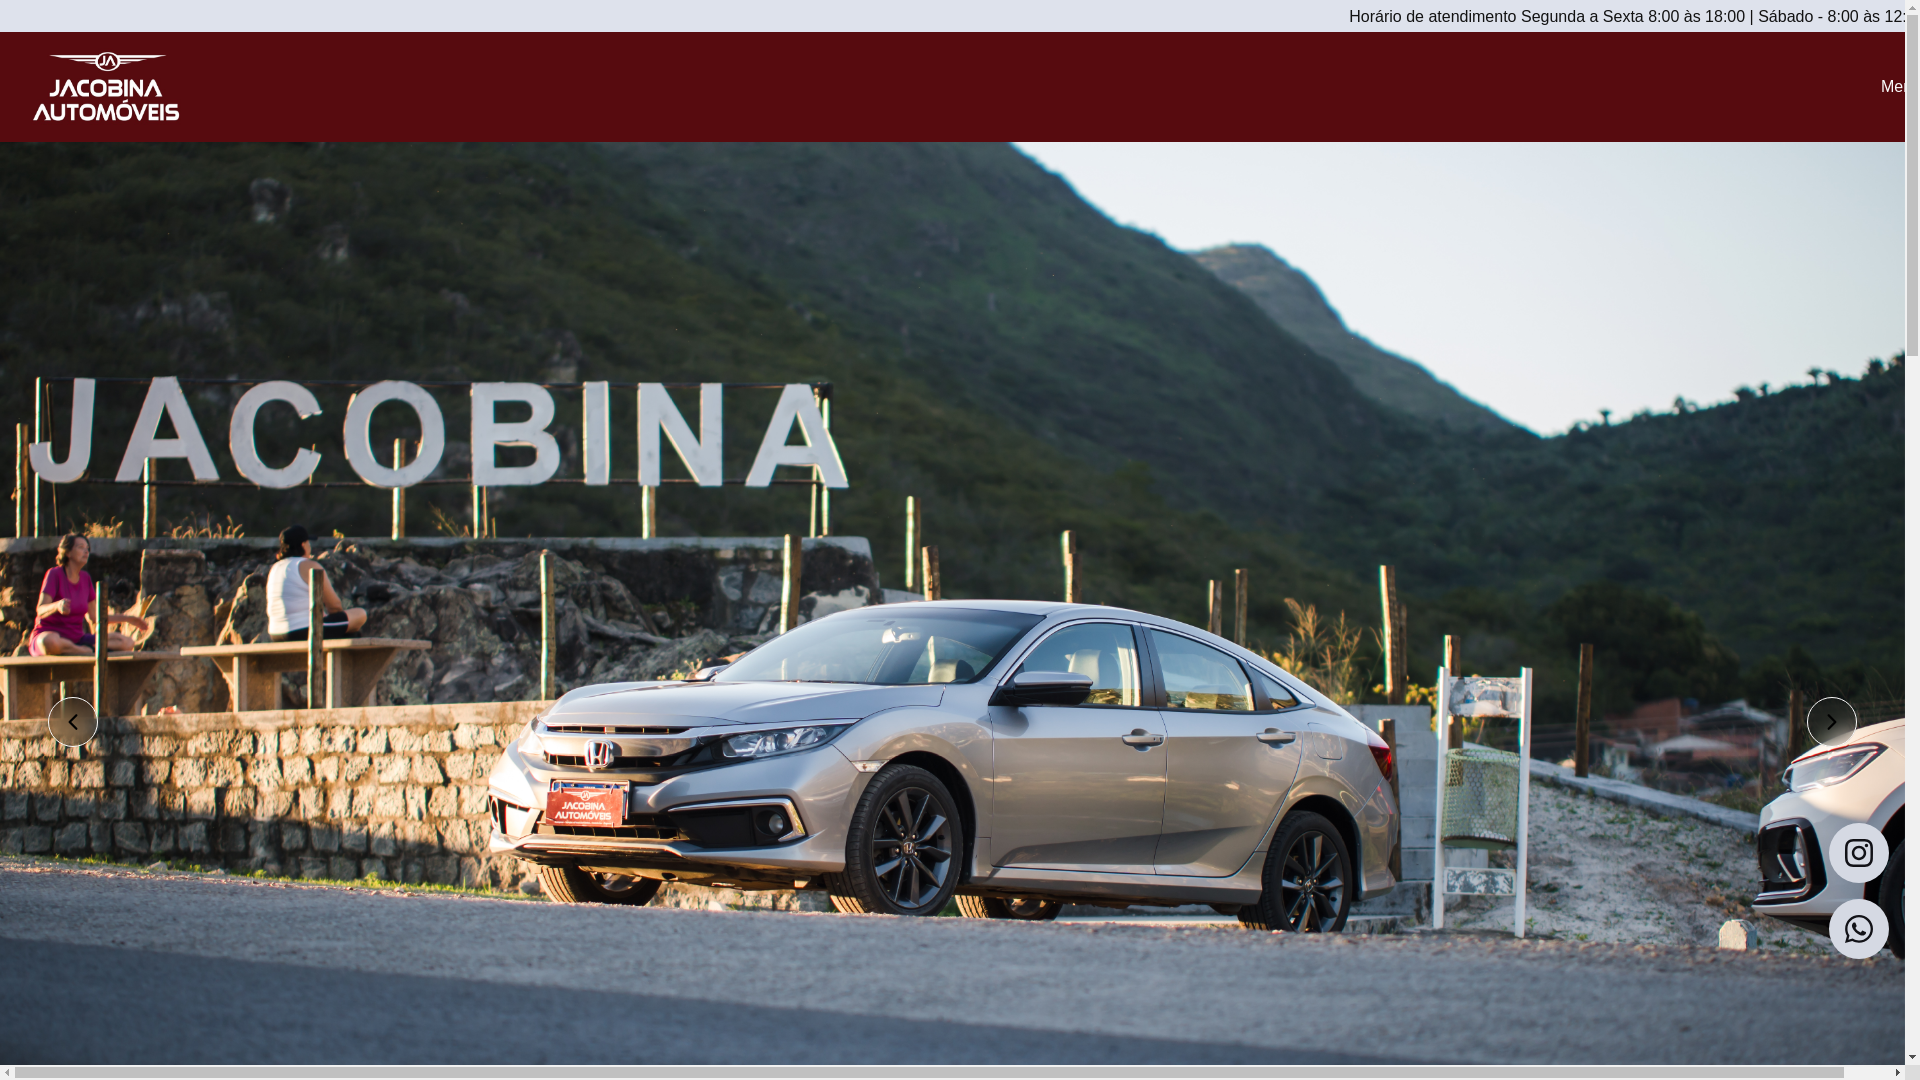Click the vertical scrollbar up arrow
This screenshot has height=1080, width=1920.
1912,8
